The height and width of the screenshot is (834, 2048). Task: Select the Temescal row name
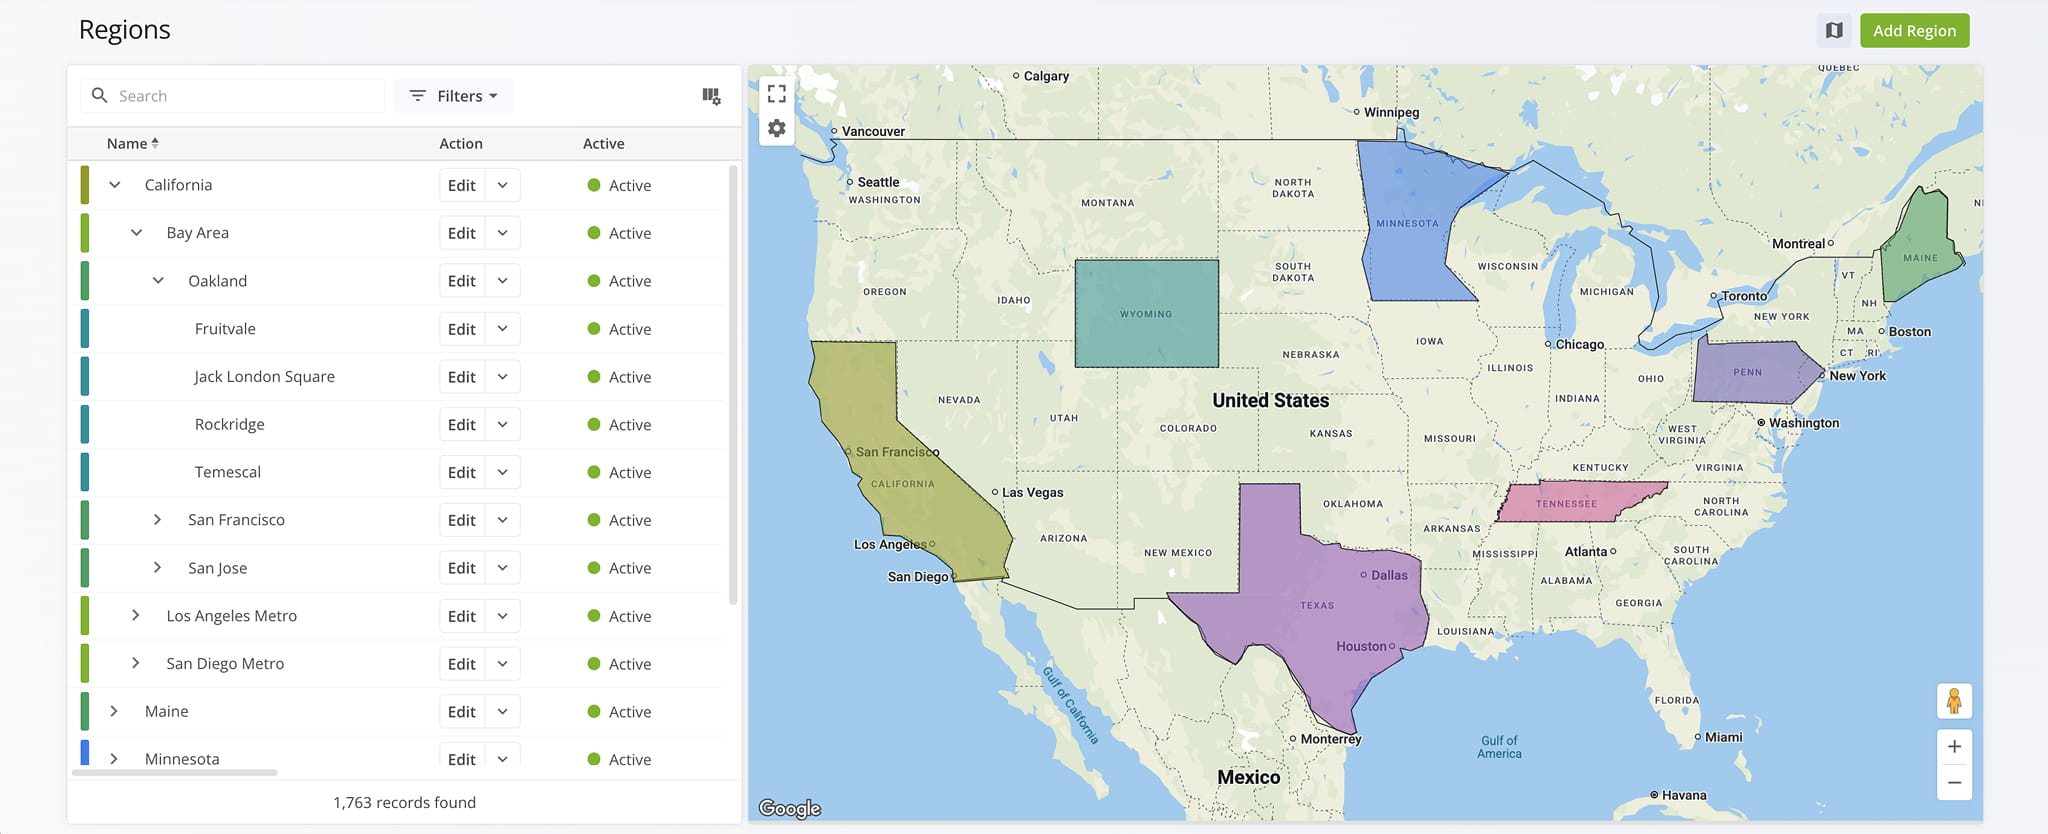coord(227,472)
